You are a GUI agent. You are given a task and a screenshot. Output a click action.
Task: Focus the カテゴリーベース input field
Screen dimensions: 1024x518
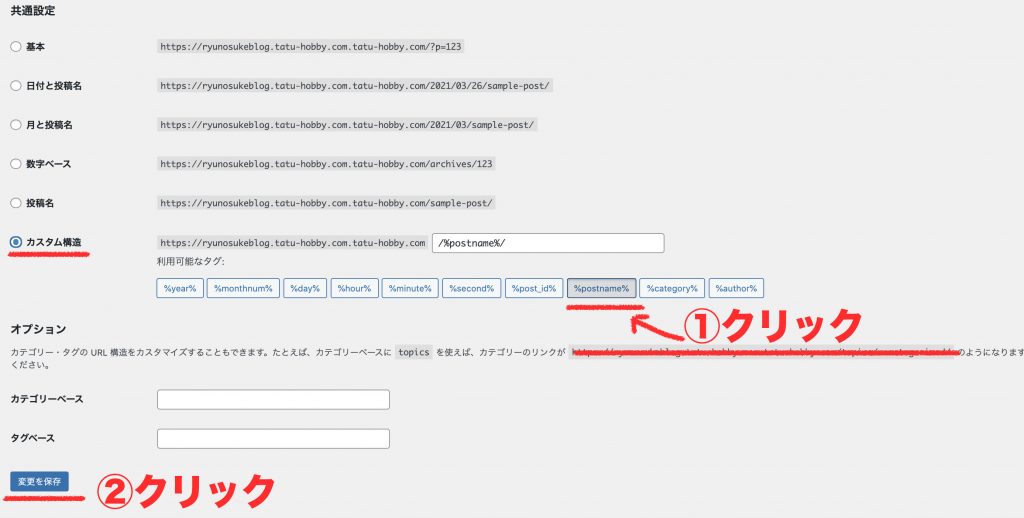273,400
